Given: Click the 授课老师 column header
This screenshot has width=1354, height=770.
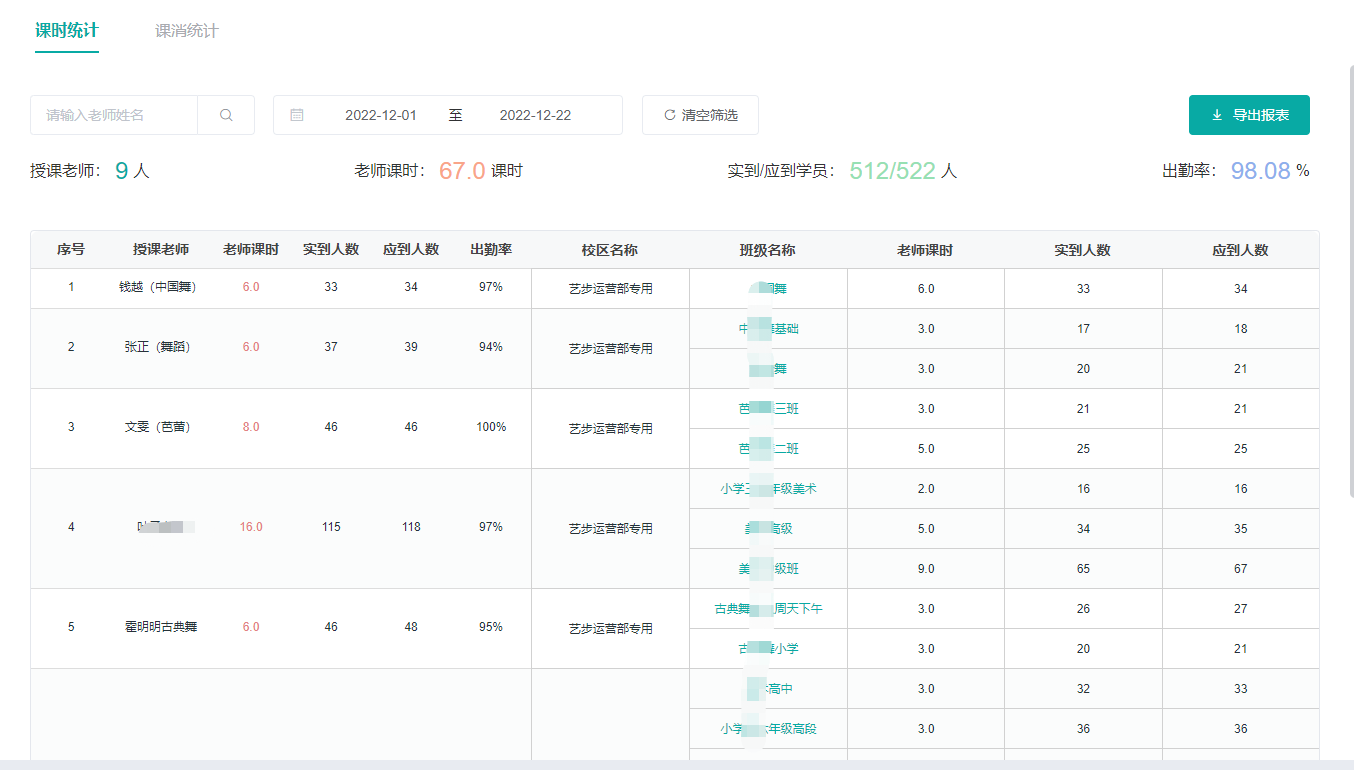Looking at the screenshot, I should [x=159, y=249].
